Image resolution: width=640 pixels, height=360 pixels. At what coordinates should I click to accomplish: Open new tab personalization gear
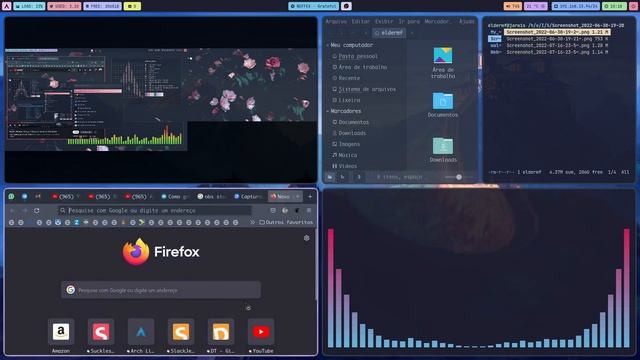[307, 238]
